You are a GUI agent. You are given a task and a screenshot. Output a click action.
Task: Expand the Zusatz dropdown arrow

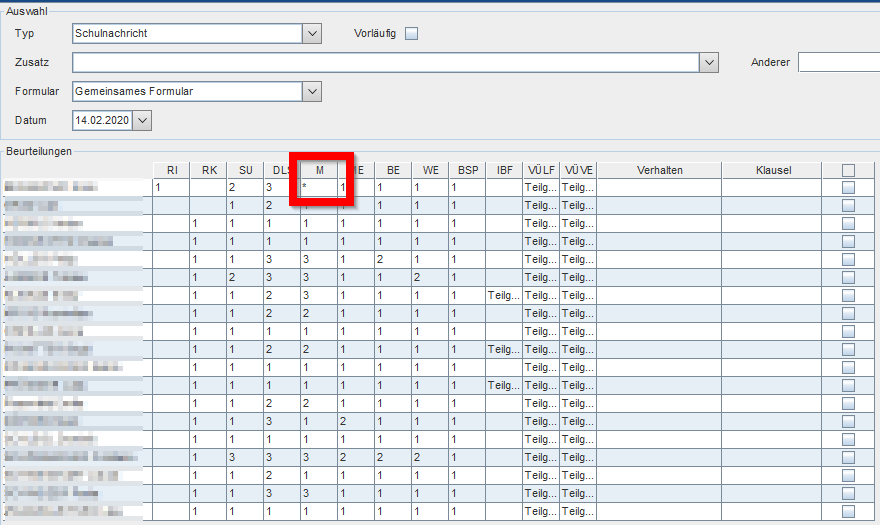709,62
